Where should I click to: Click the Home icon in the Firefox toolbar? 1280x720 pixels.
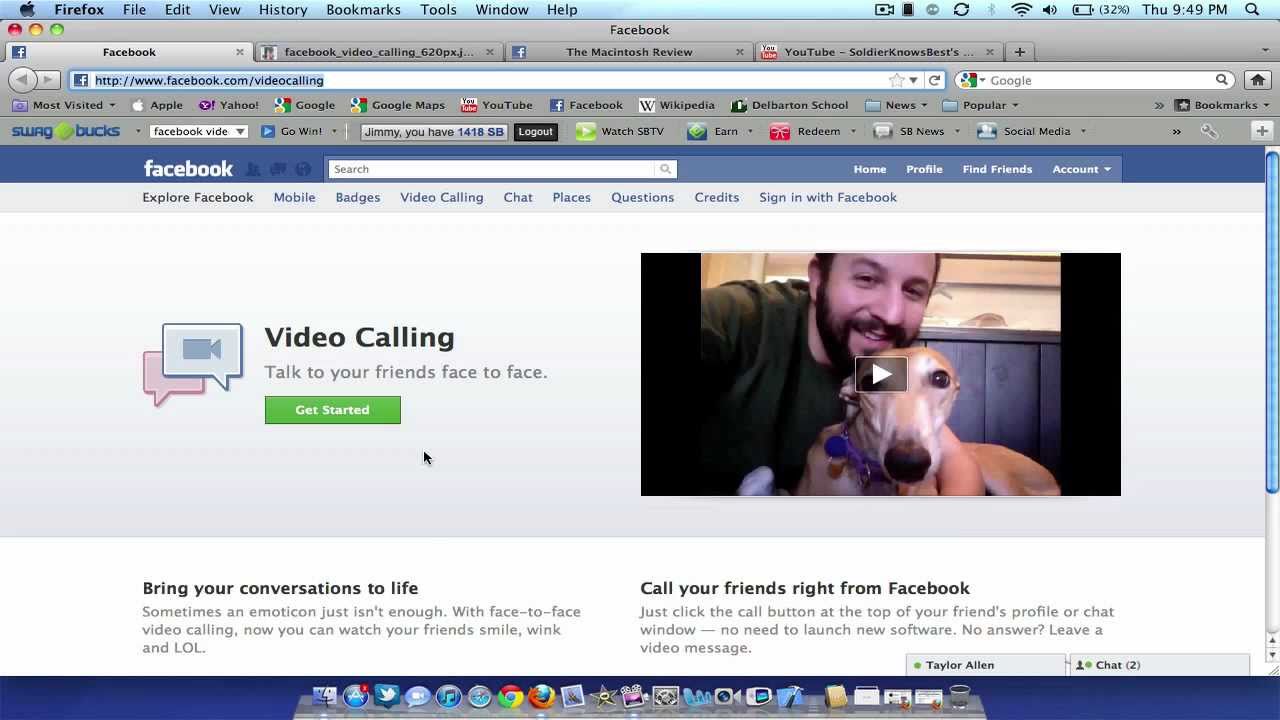tap(1258, 80)
